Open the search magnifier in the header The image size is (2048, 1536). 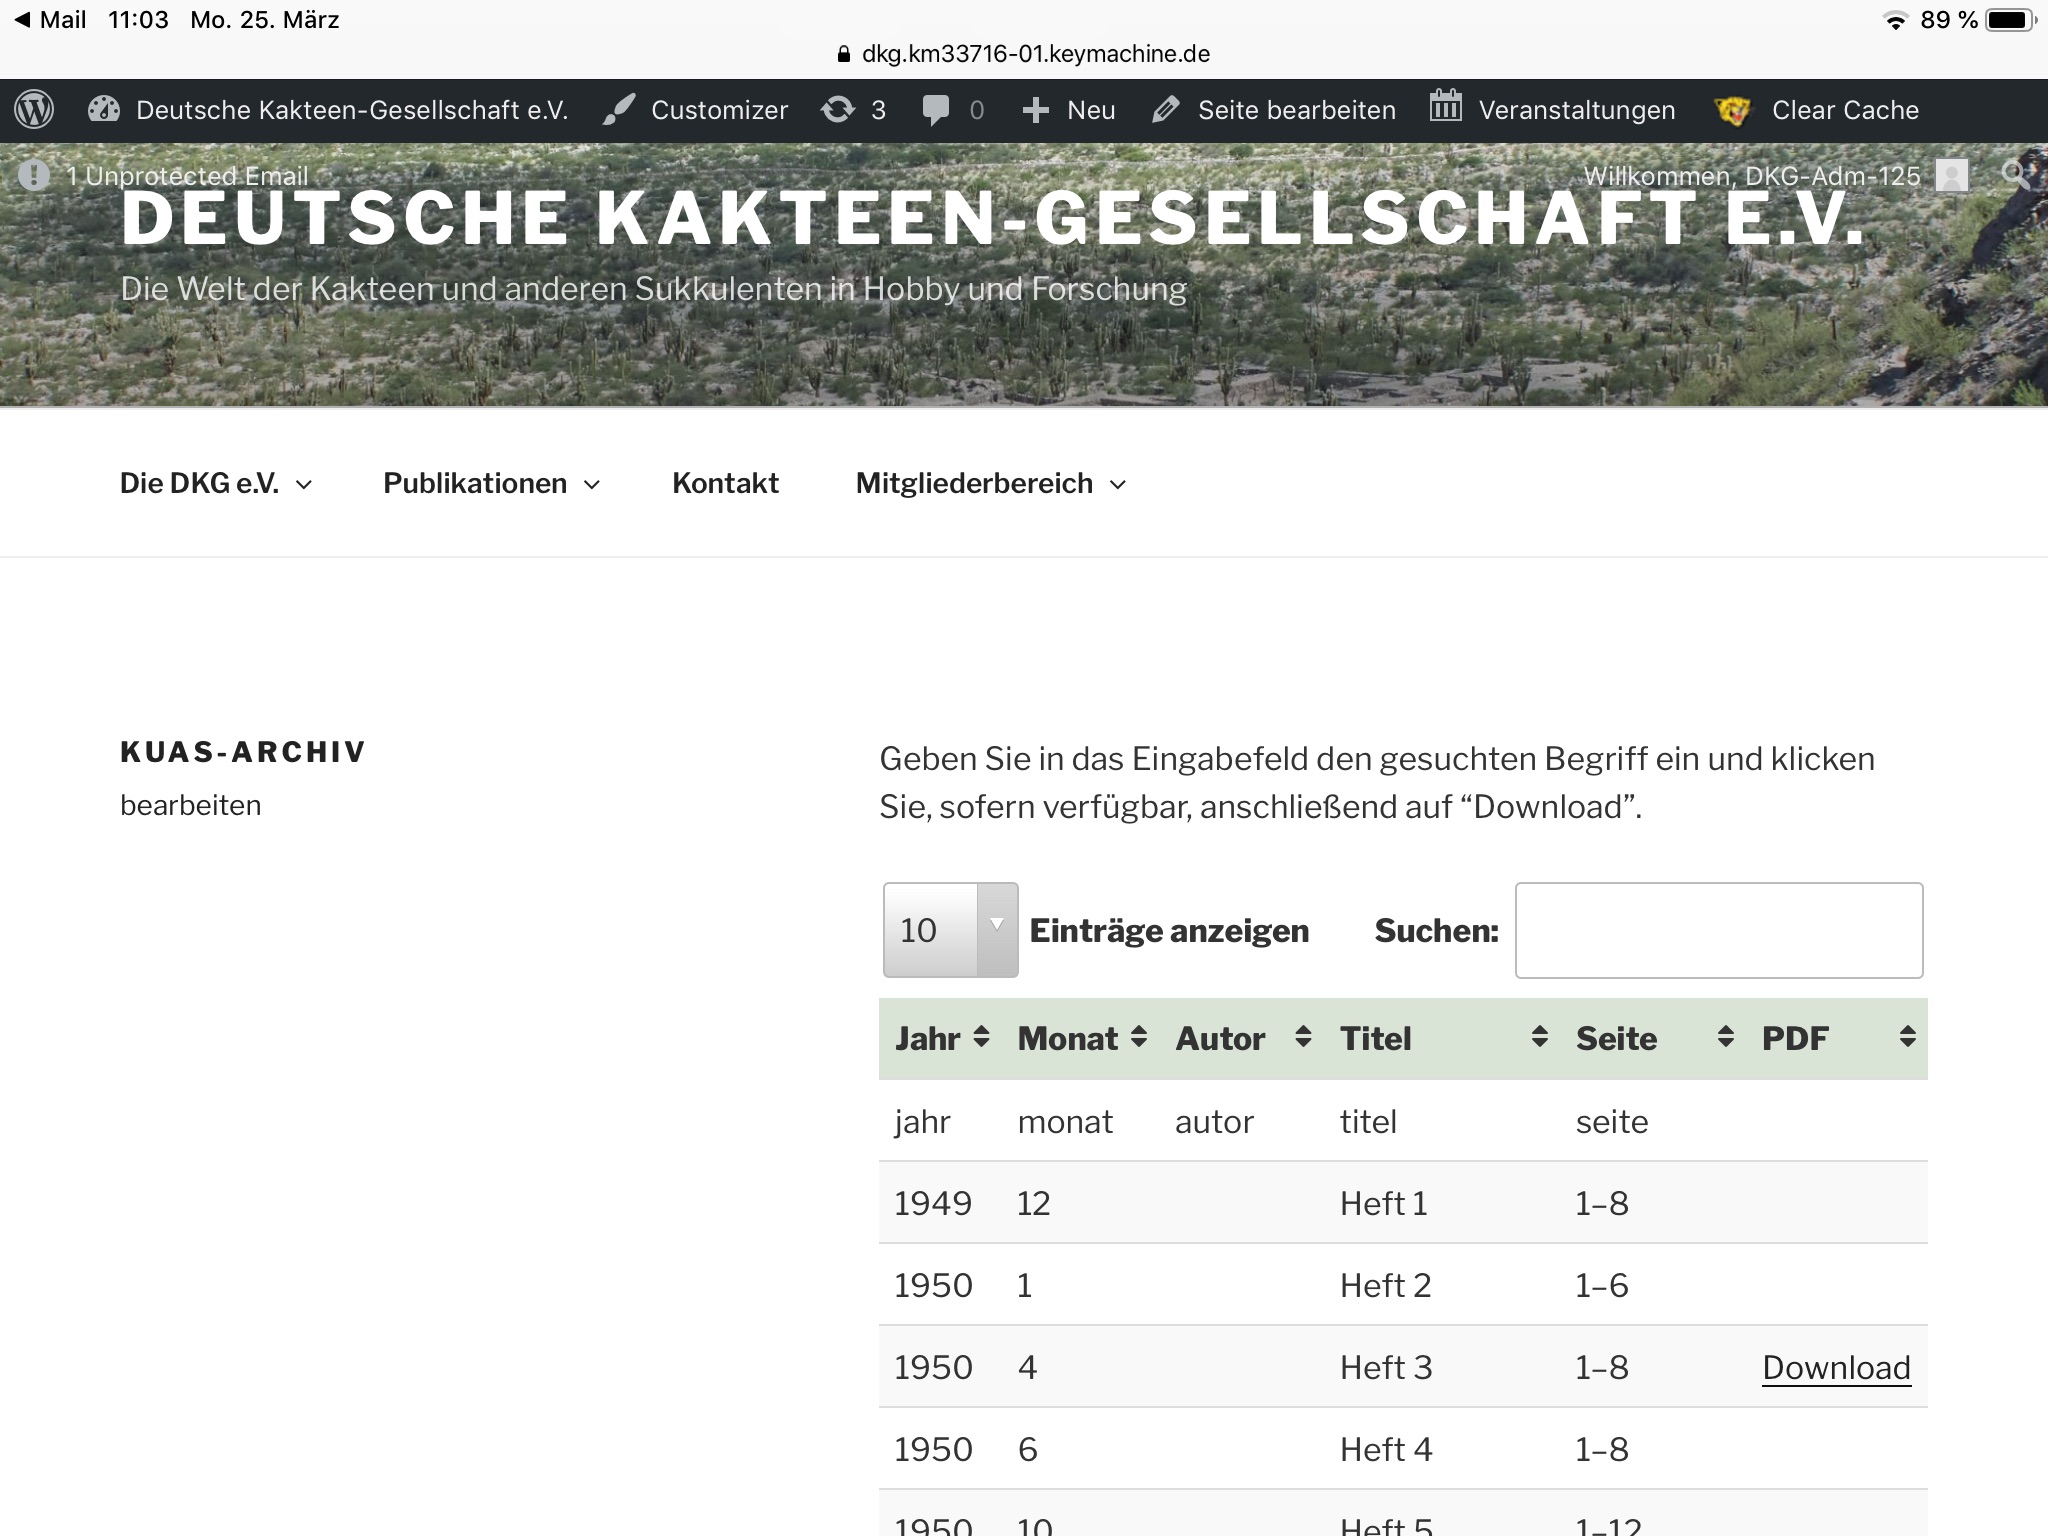(x=2016, y=175)
